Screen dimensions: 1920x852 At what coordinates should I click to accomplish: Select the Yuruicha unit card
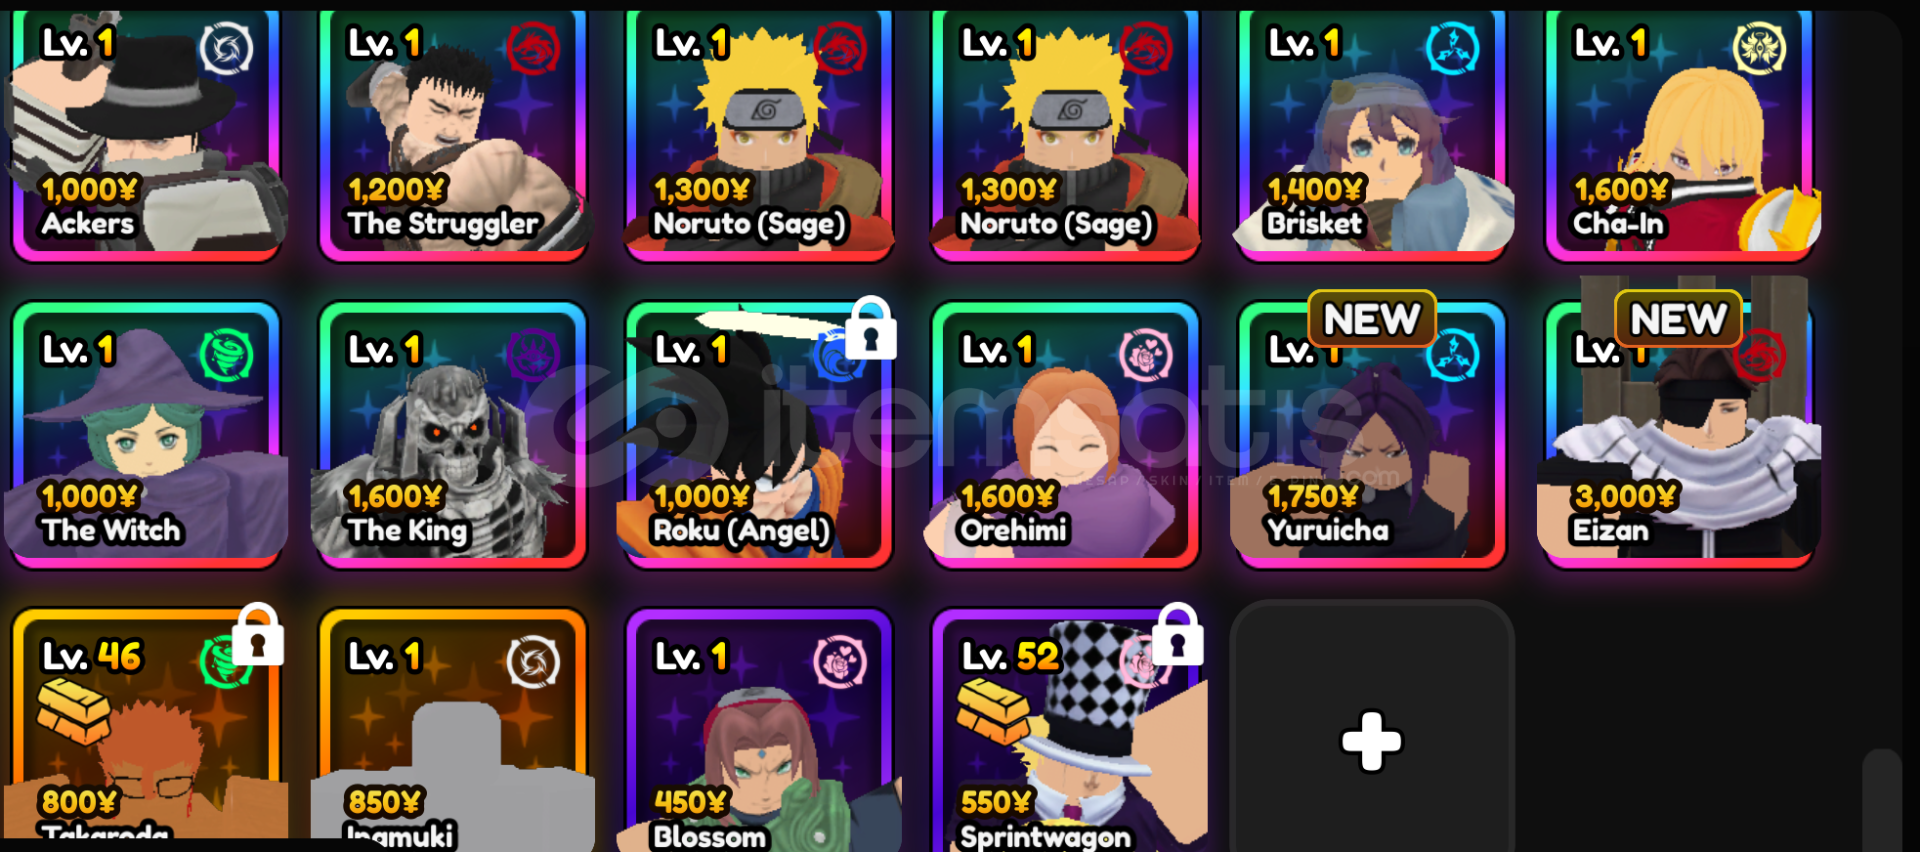click(1371, 434)
